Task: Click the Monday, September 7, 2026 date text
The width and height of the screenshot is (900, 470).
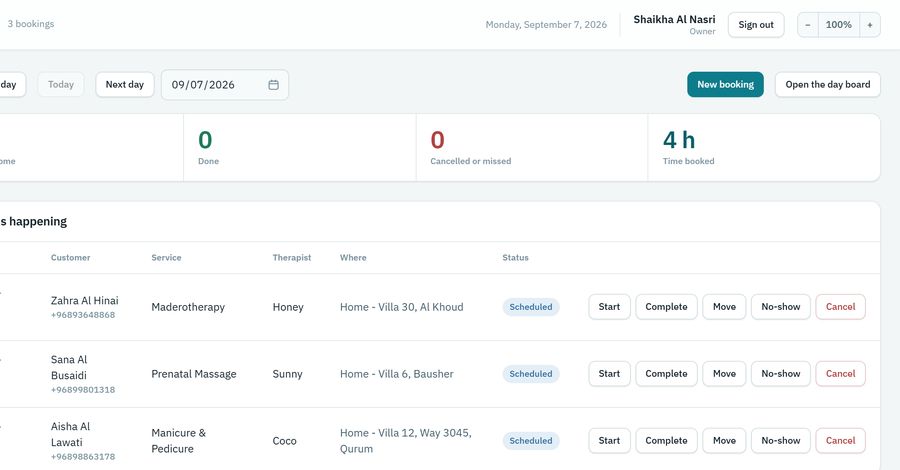Action: click(x=546, y=25)
